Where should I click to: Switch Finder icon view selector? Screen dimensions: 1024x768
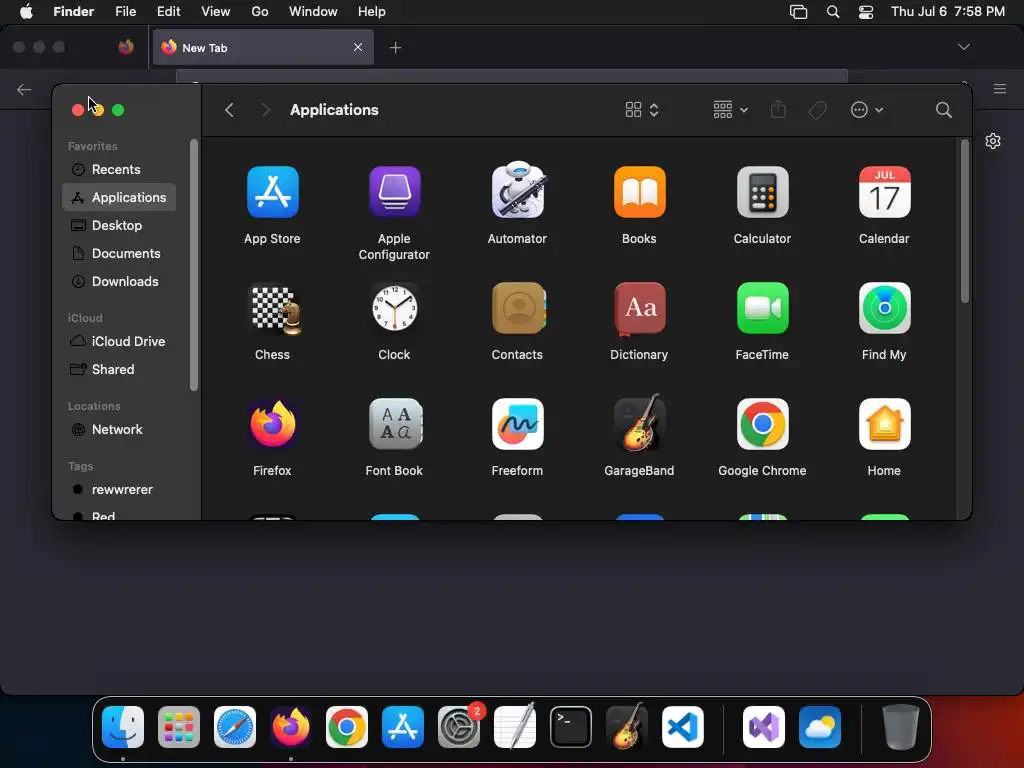[x=642, y=110]
